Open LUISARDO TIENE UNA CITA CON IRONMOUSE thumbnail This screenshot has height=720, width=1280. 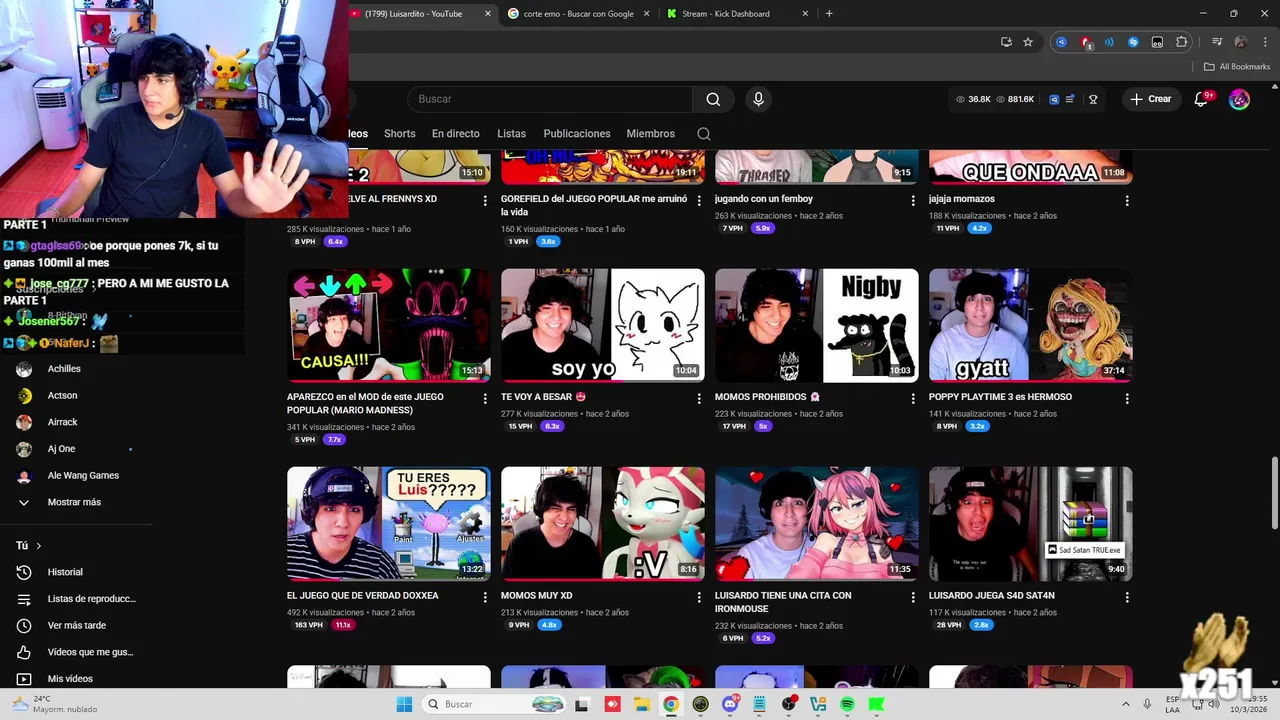(x=817, y=523)
